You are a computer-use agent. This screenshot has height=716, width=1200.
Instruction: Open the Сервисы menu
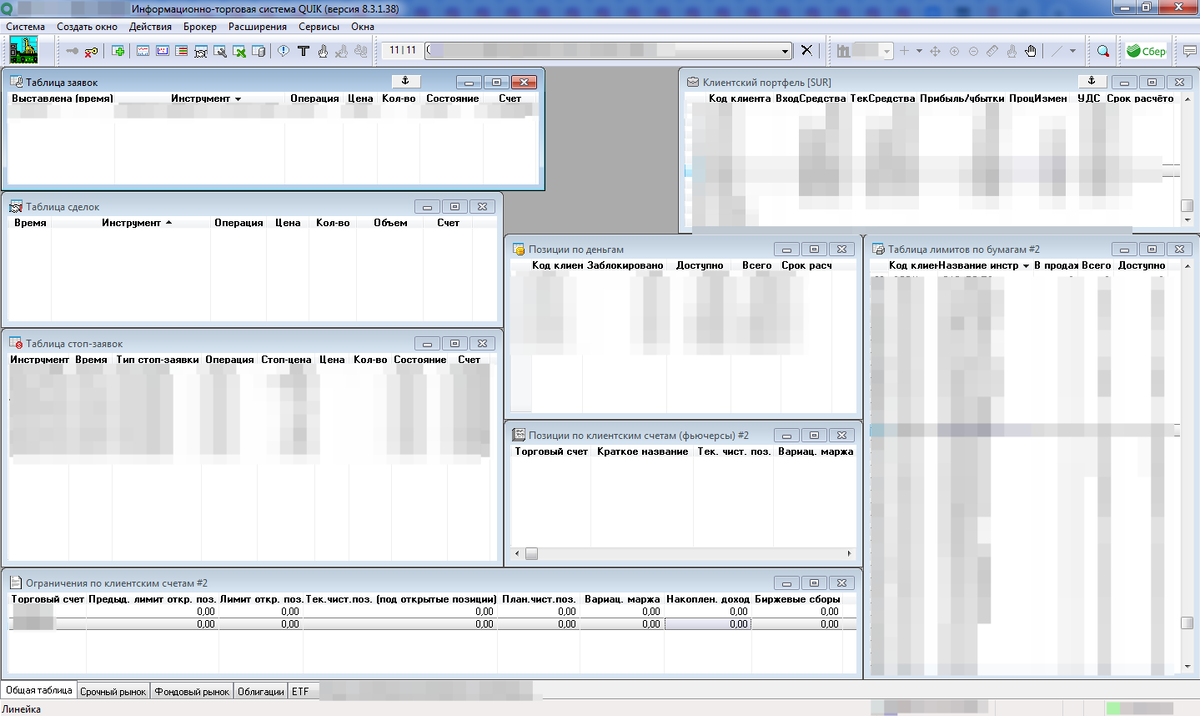click(319, 27)
